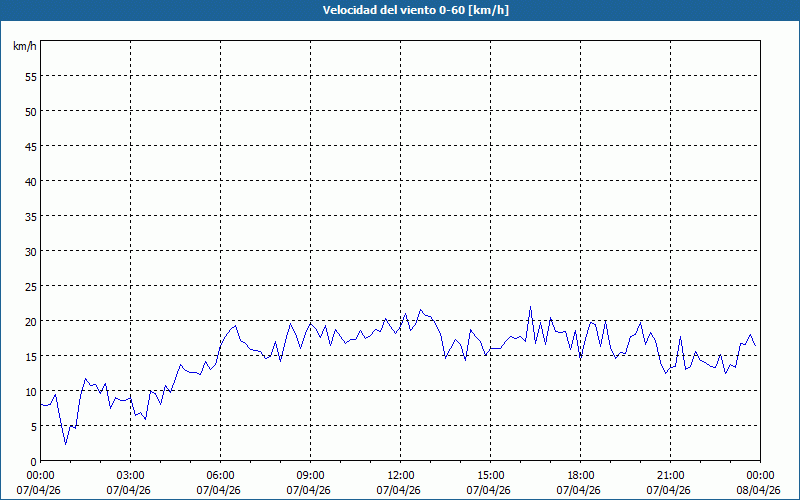
Task: Click the chart title "Velocidad del viento 0-60 [km/h]"
Action: [400, 10]
